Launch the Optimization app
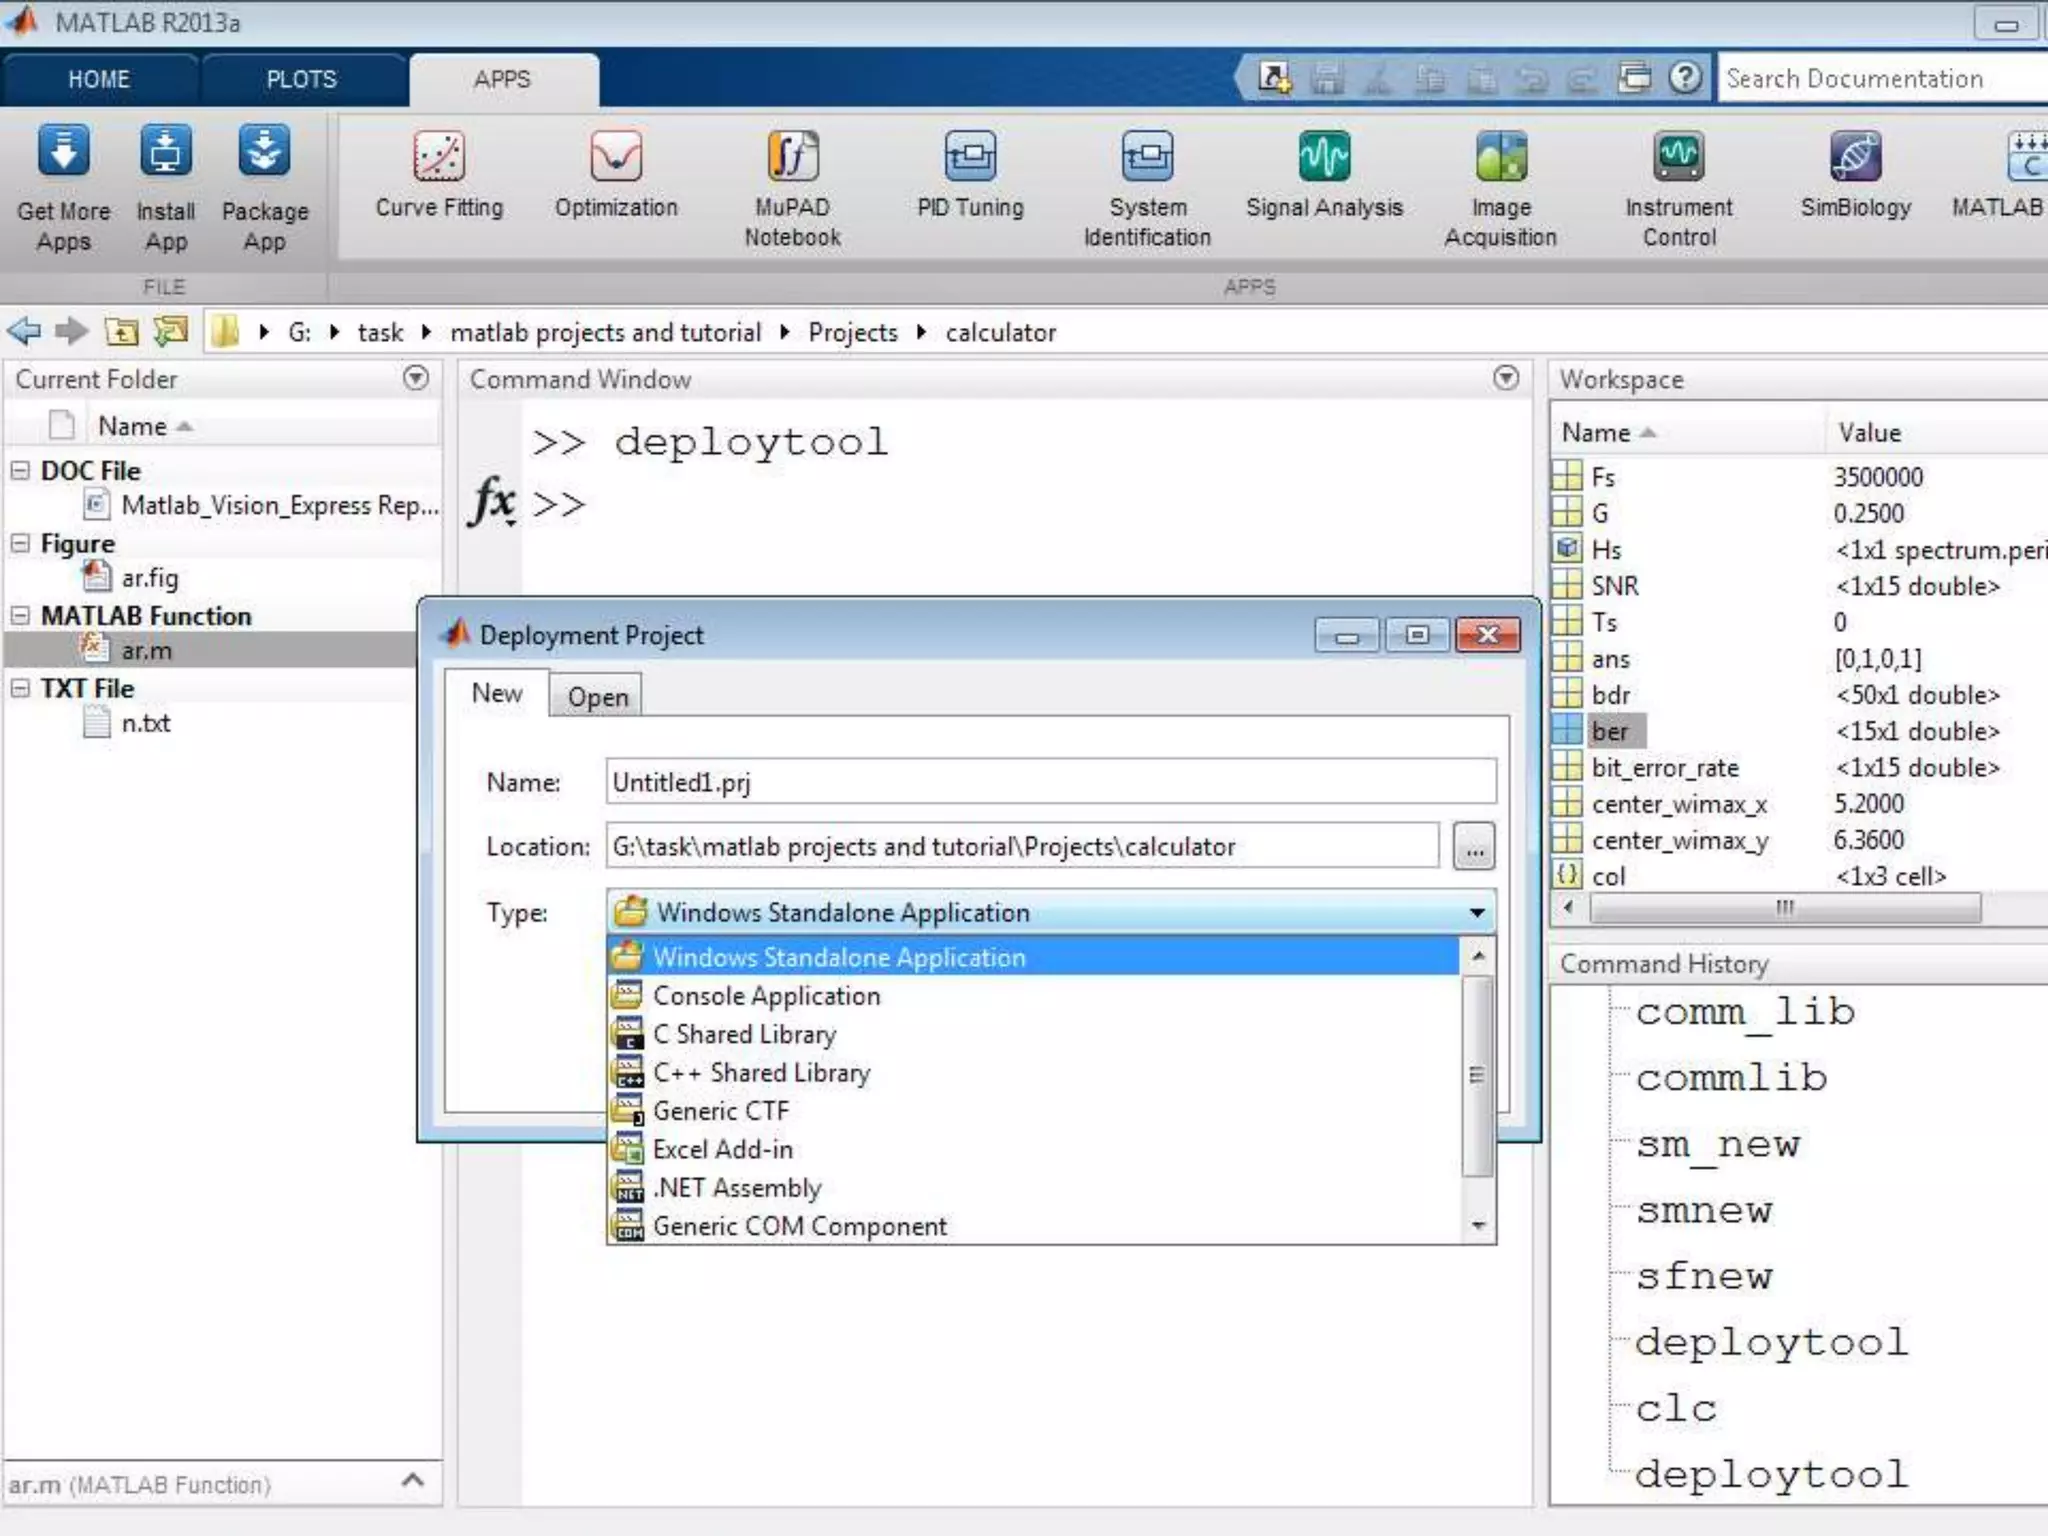The width and height of the screenshot is (2048, 1536). (616, 175)
